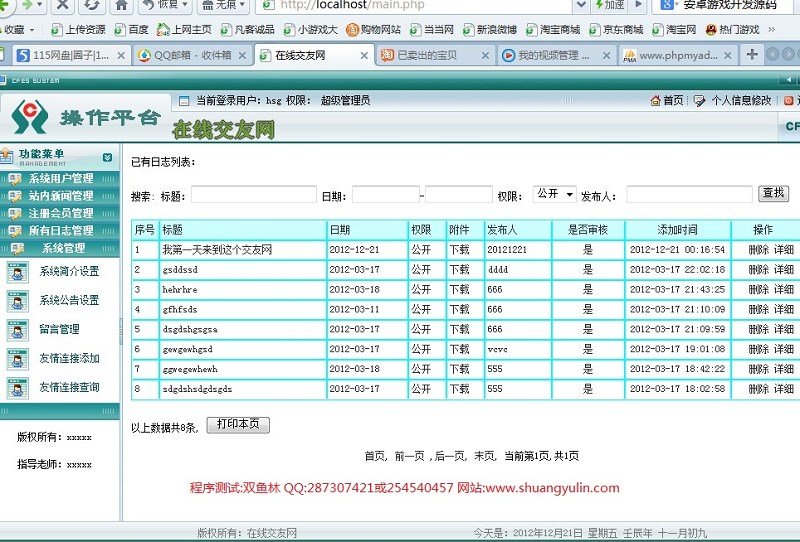
Task: Click browser home toolbar icon
Action: pos(121,5)
